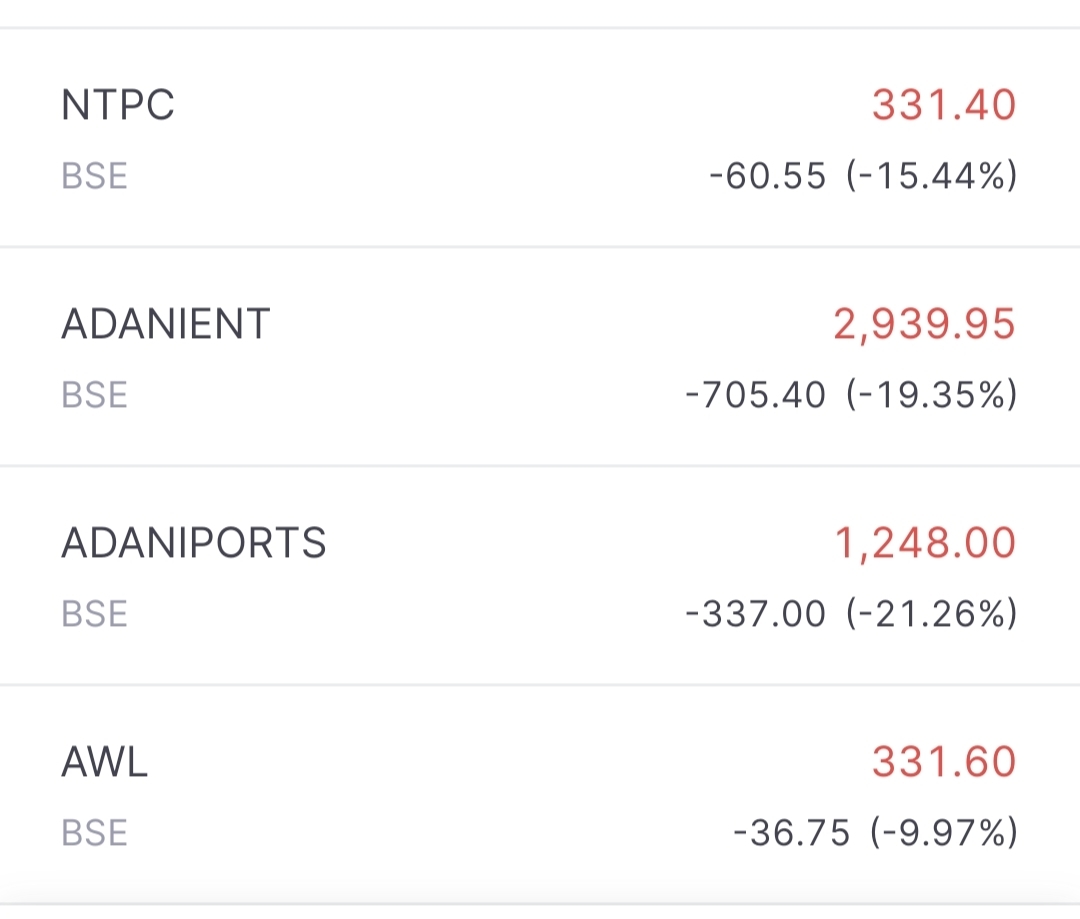Tap the BSE label under AWL
Image resolution: width=1080 pixels, height=919 pixels.
(95, 832)
